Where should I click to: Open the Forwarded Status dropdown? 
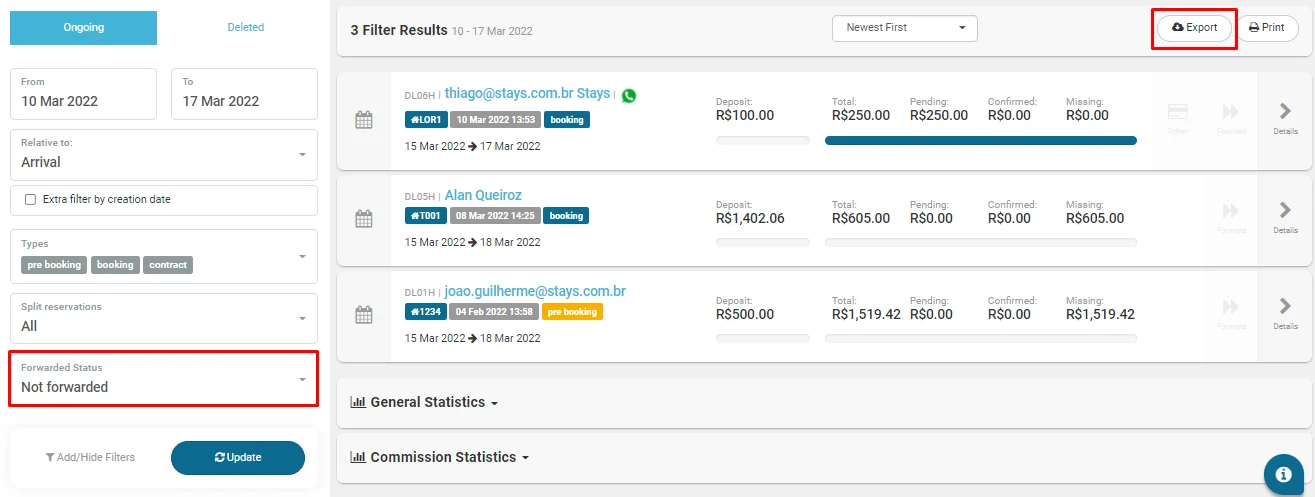tap(163, 379)
